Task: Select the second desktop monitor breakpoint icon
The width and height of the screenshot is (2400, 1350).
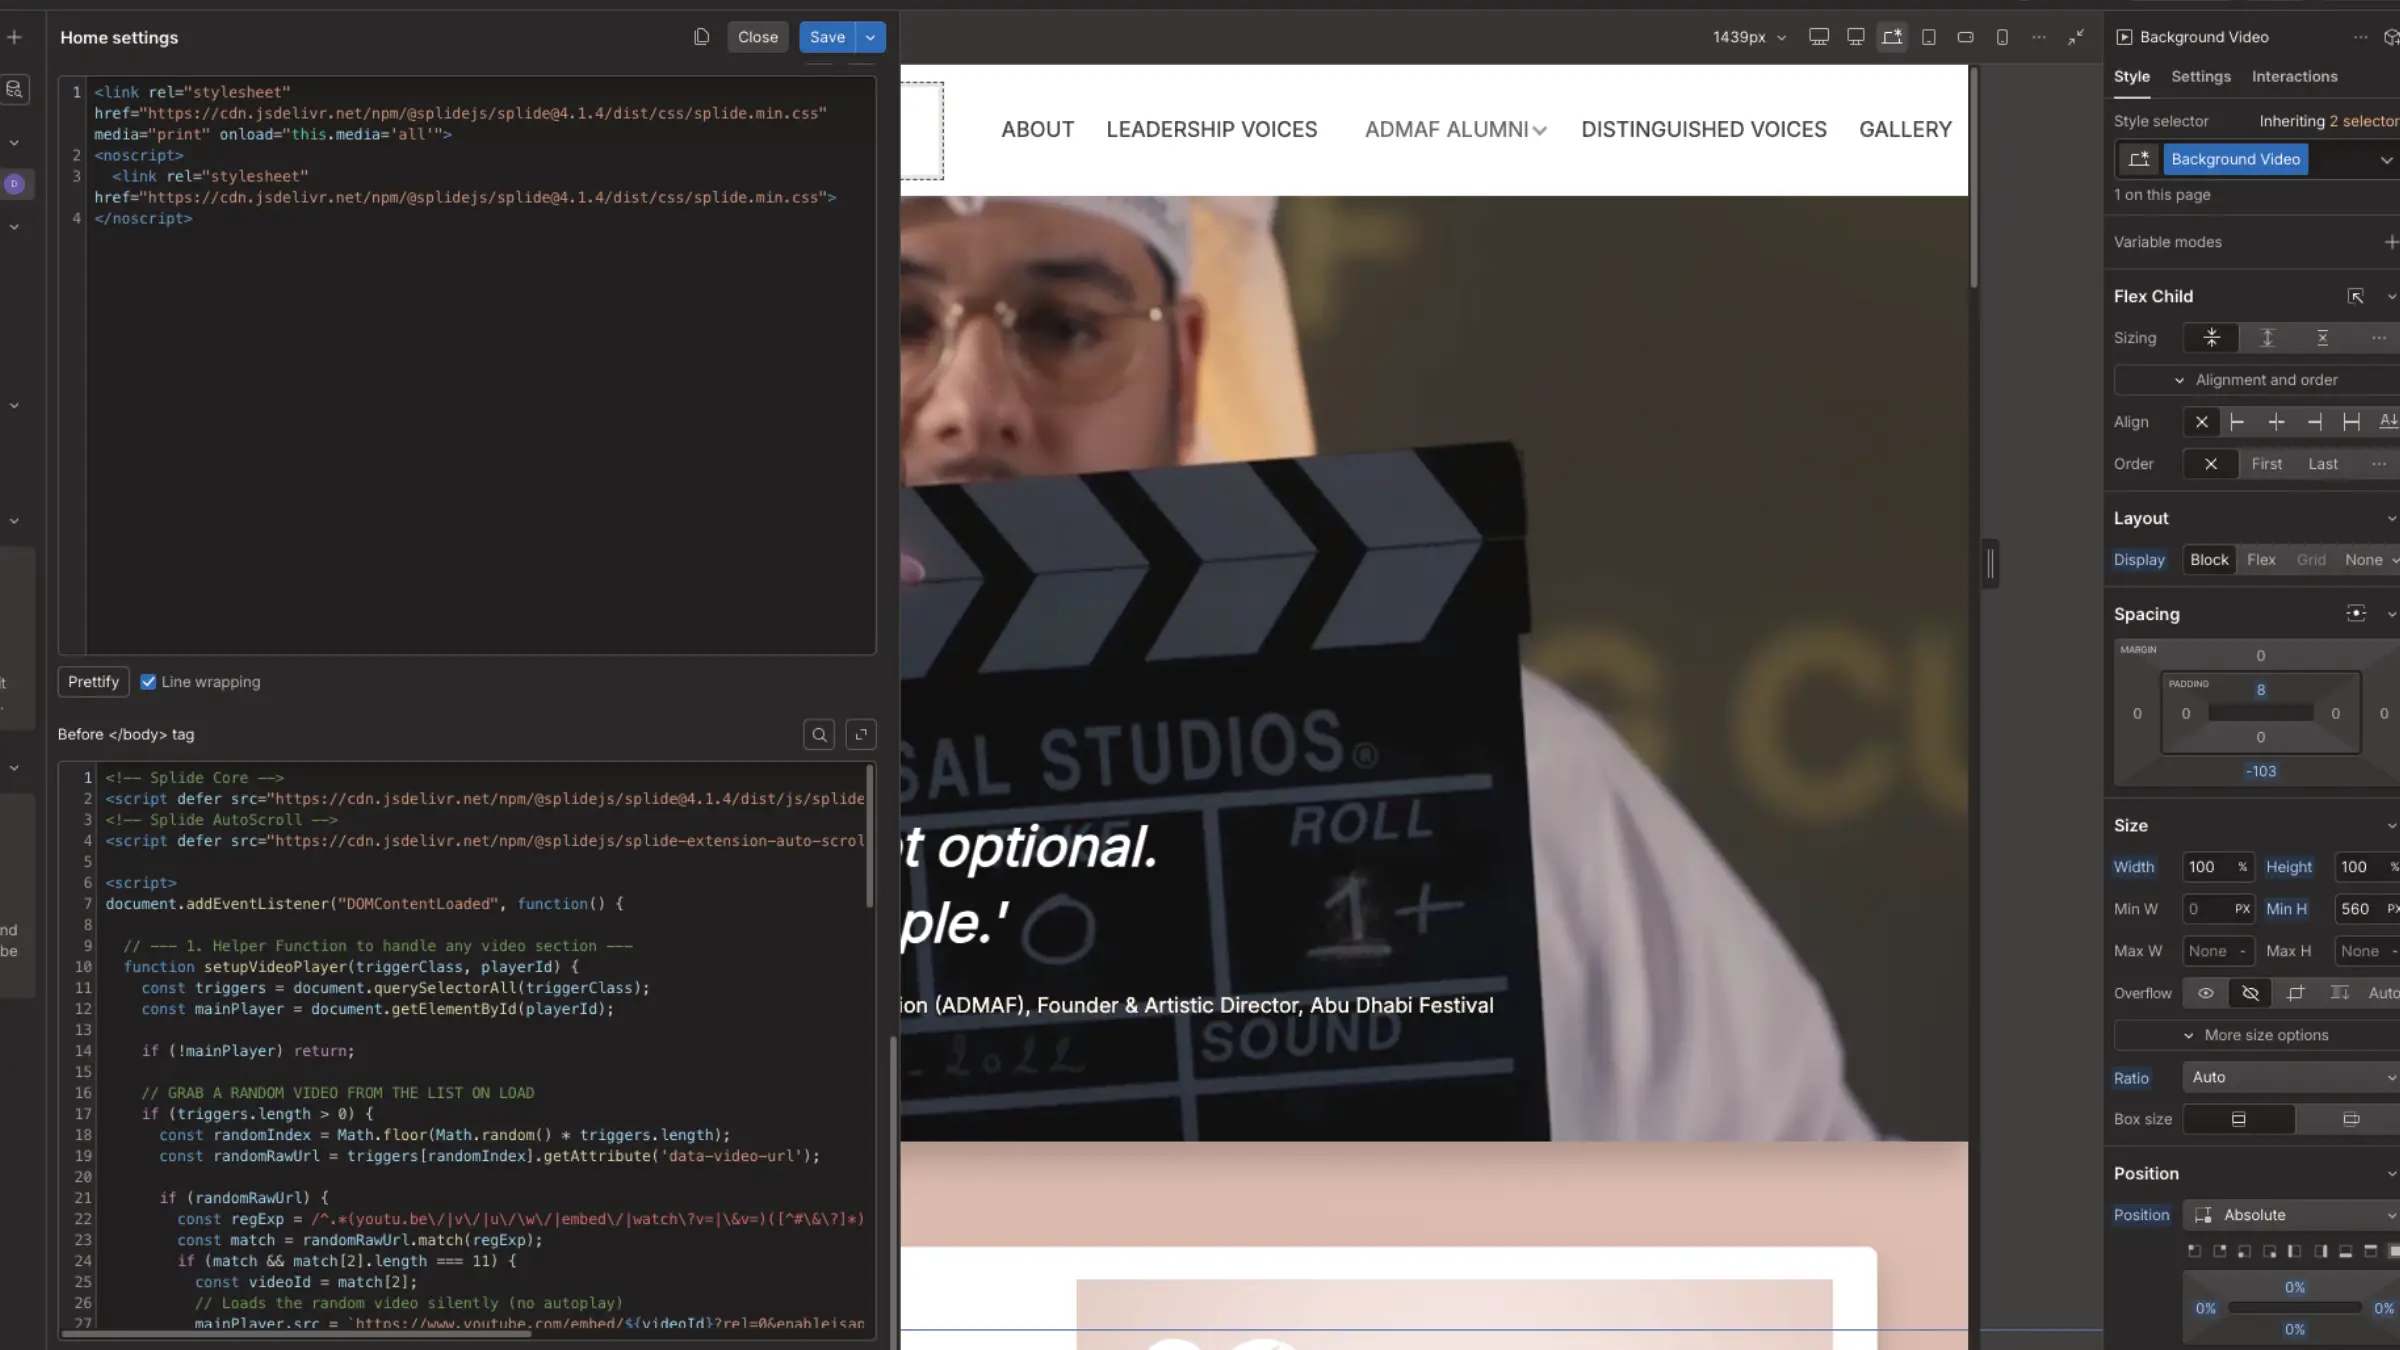Action: [1855, 37]
